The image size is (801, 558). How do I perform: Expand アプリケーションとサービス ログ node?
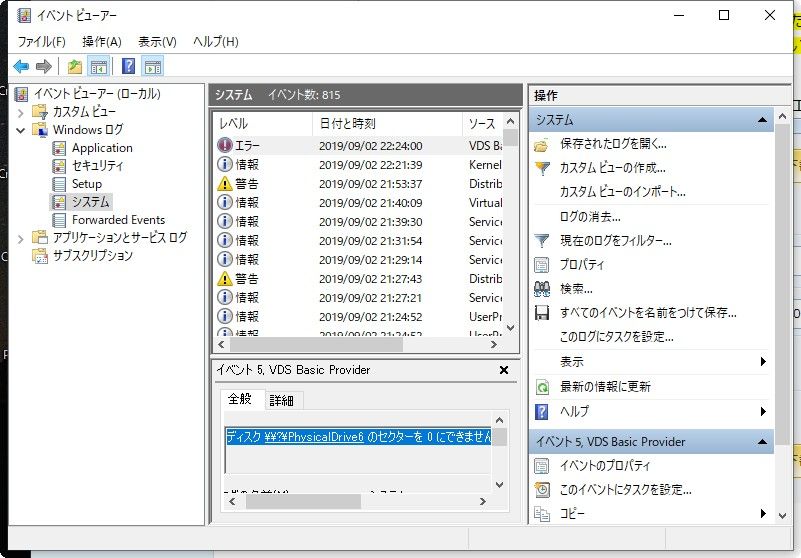coord(20,238)
